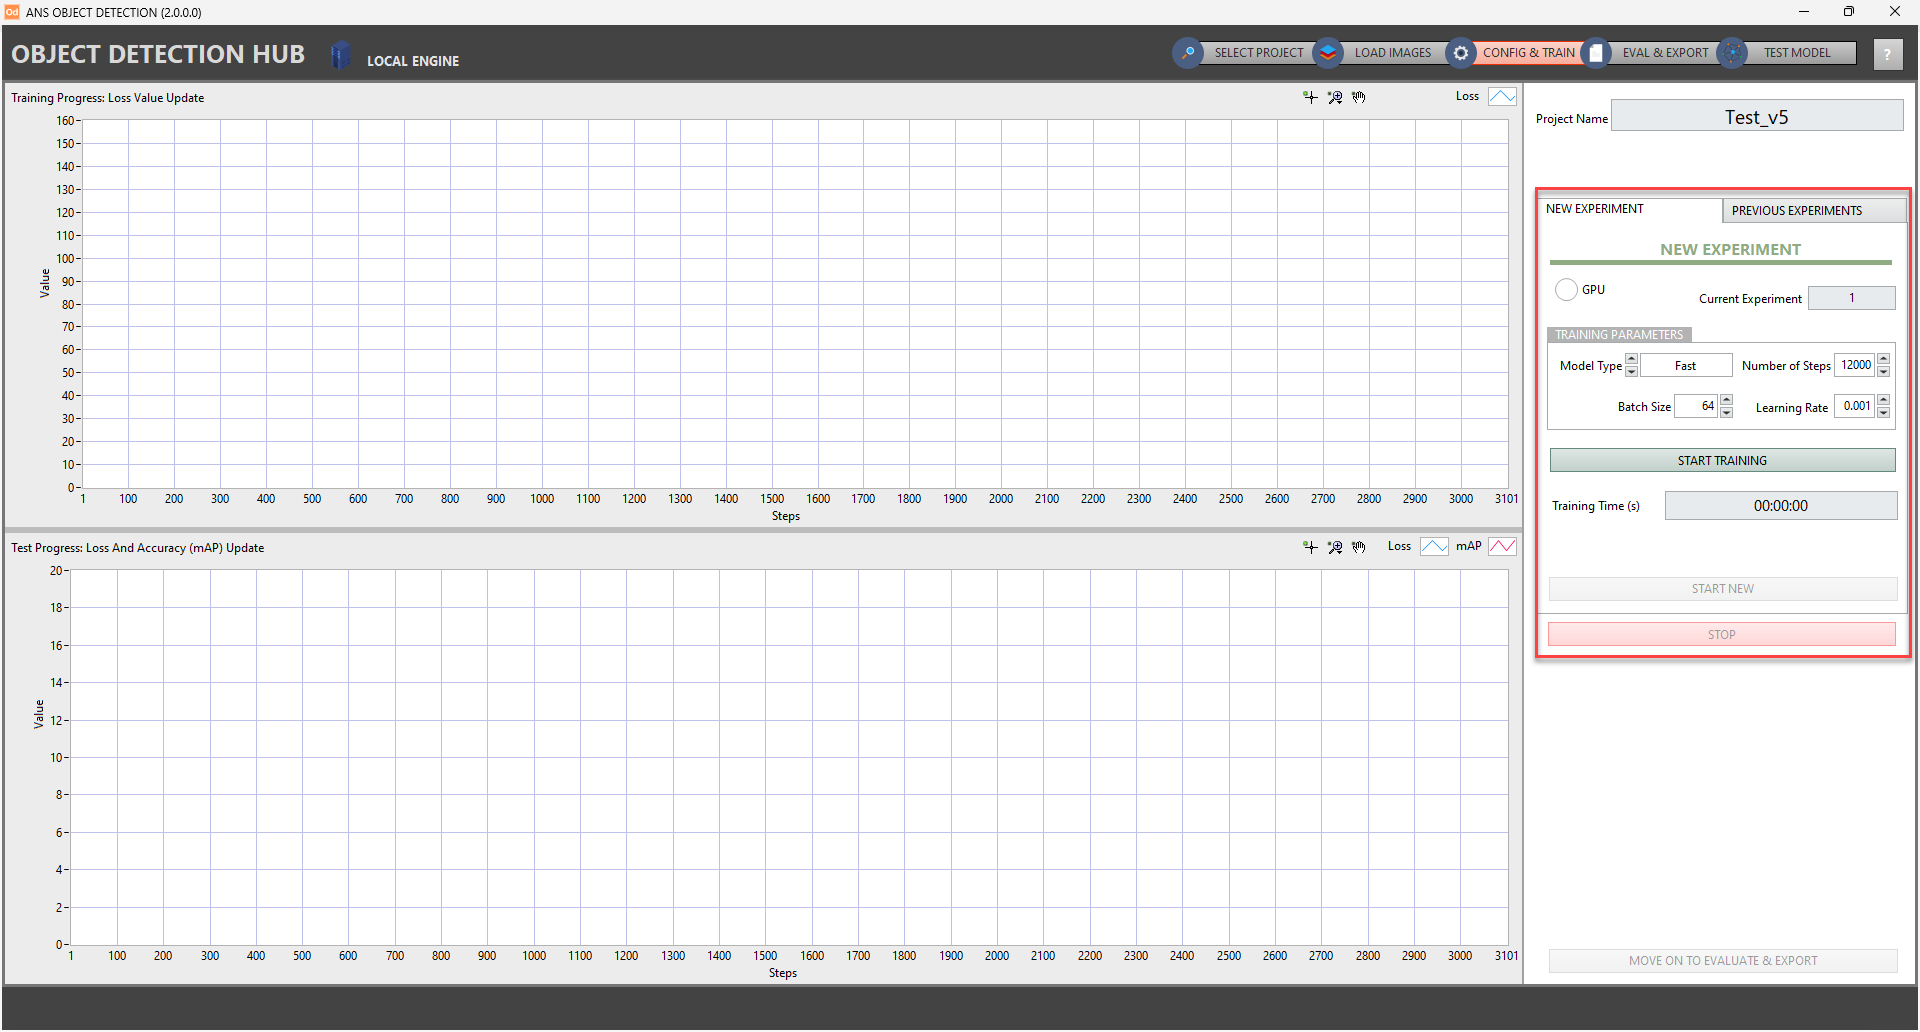Switch to the Previous Experiments tab

(1796, 211)
